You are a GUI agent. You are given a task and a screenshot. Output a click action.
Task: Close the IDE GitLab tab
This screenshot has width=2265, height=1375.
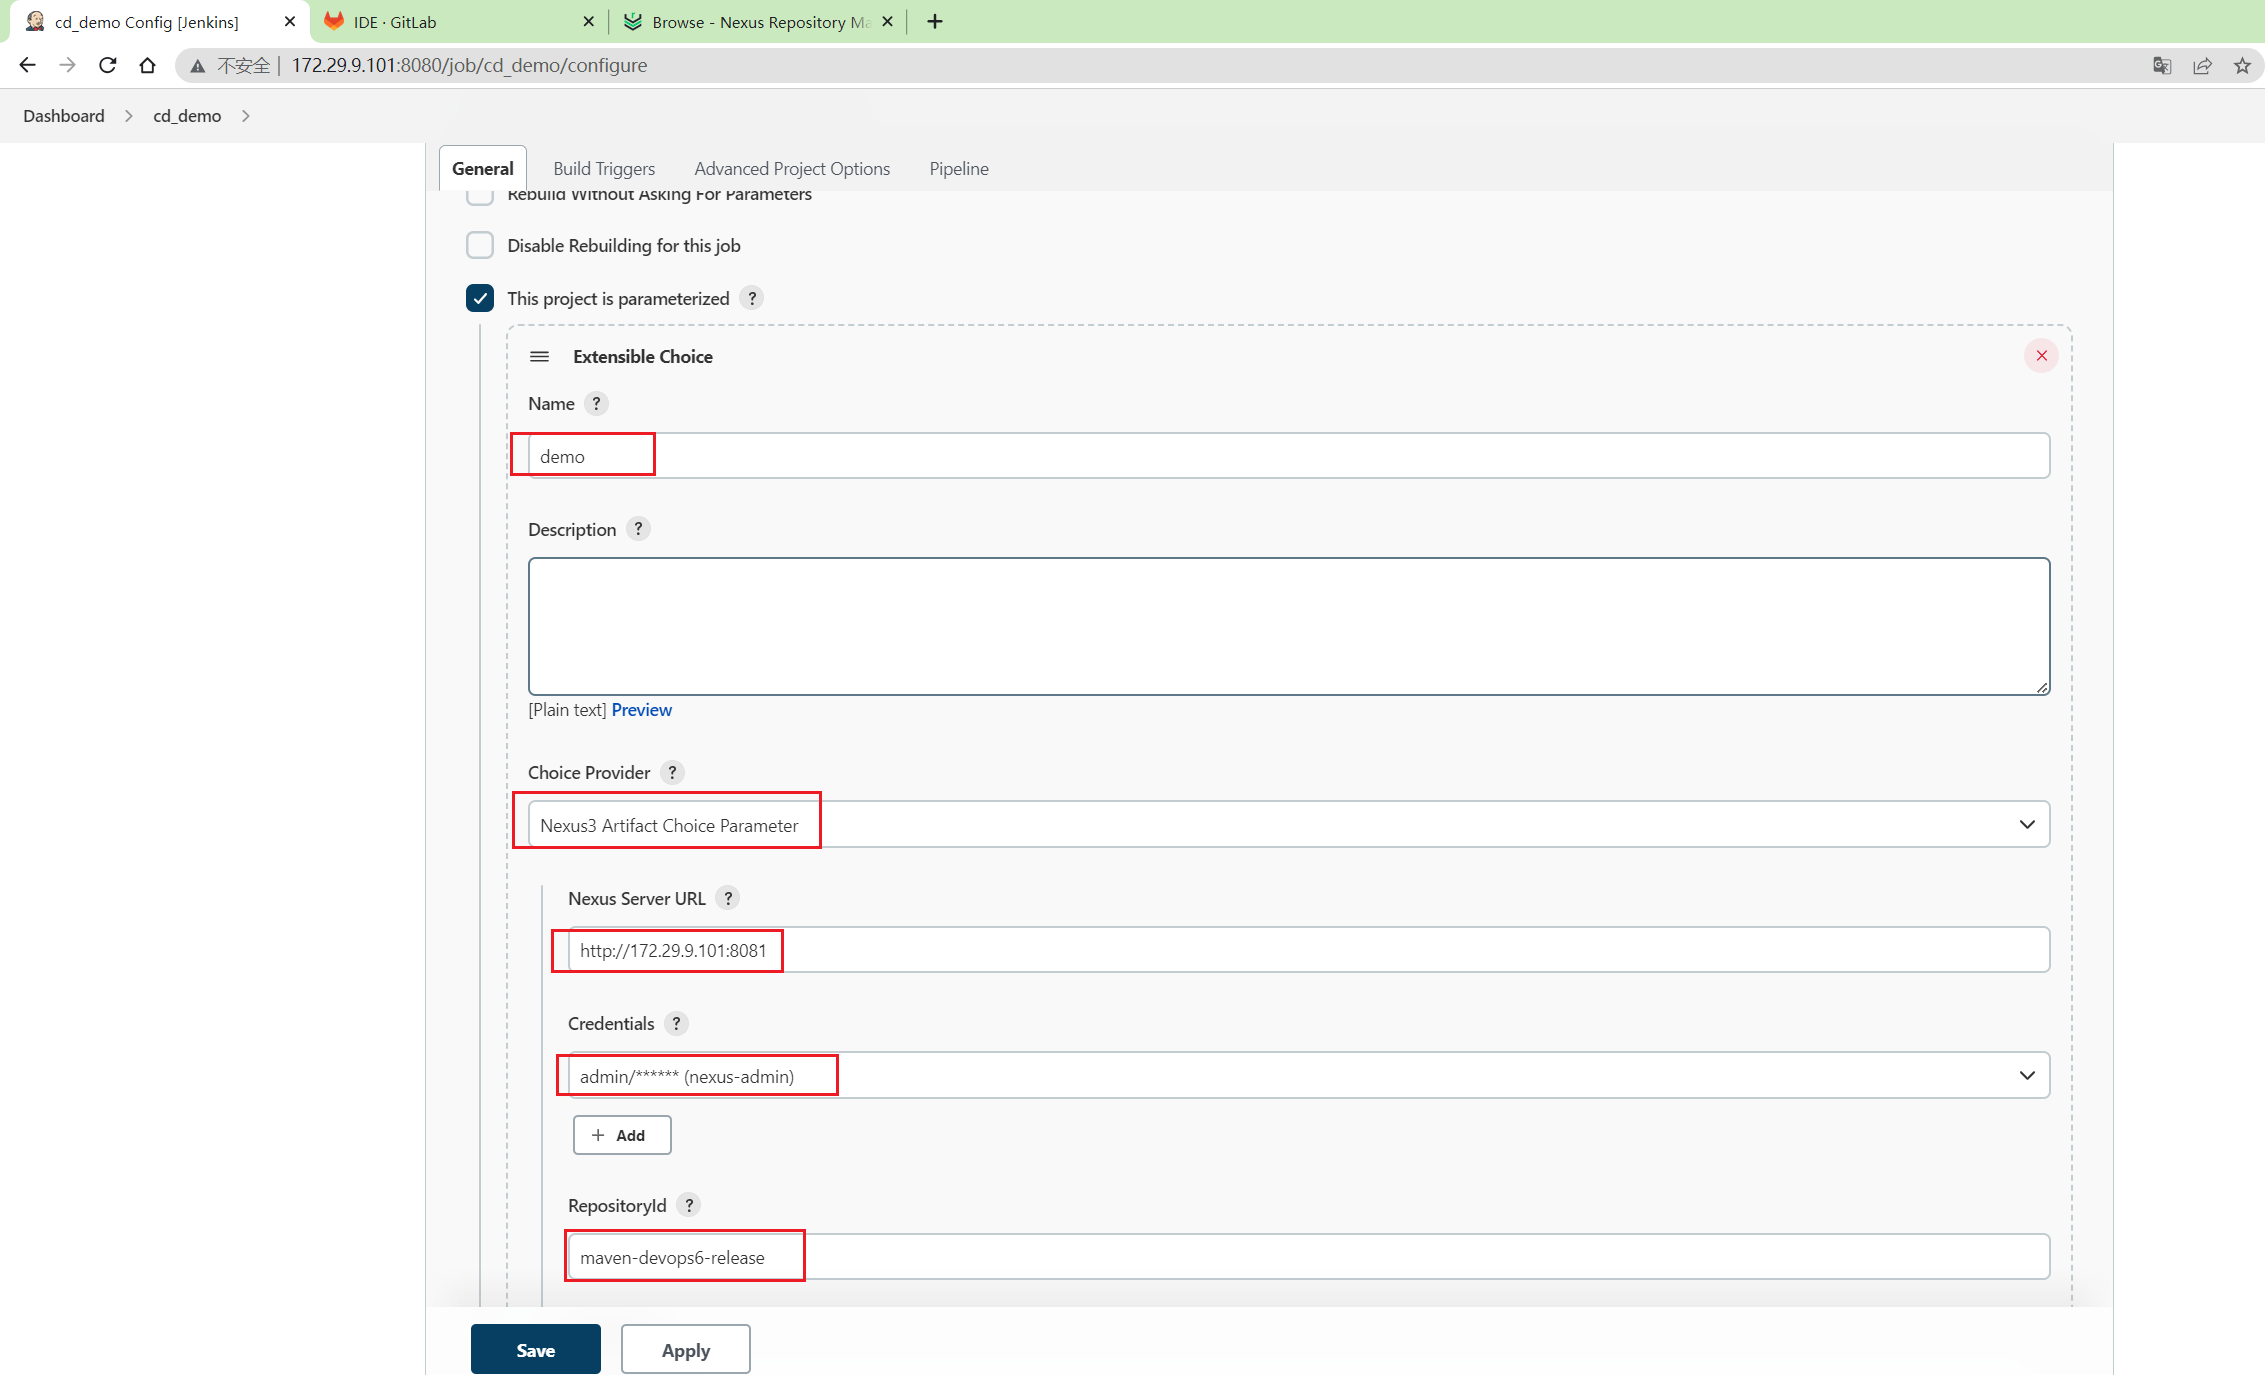click(588, 21)
